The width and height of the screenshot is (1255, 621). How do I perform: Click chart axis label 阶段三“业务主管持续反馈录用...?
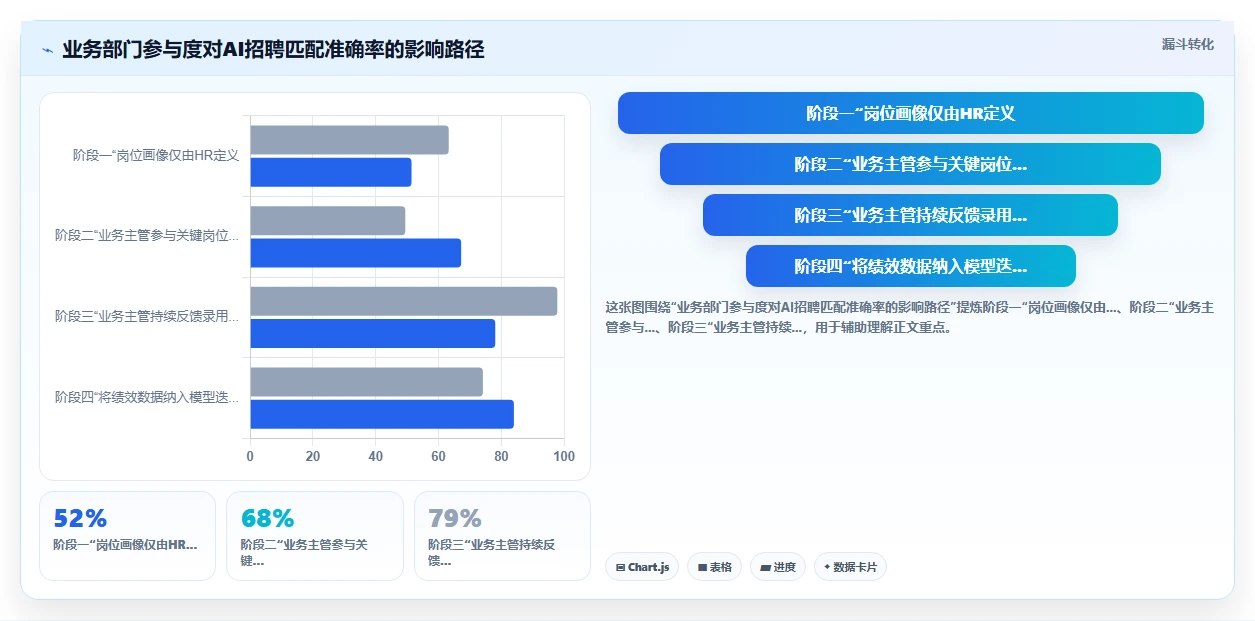point(147,316)
